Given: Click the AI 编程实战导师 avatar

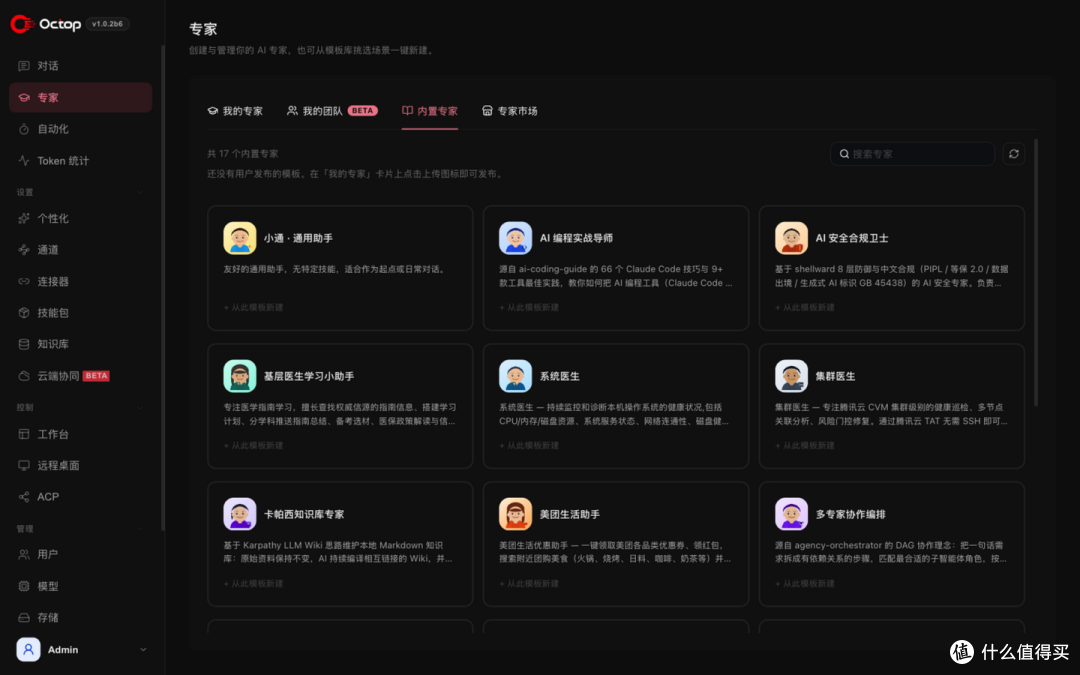Looking at the screenshot, I should coord(515,238).
